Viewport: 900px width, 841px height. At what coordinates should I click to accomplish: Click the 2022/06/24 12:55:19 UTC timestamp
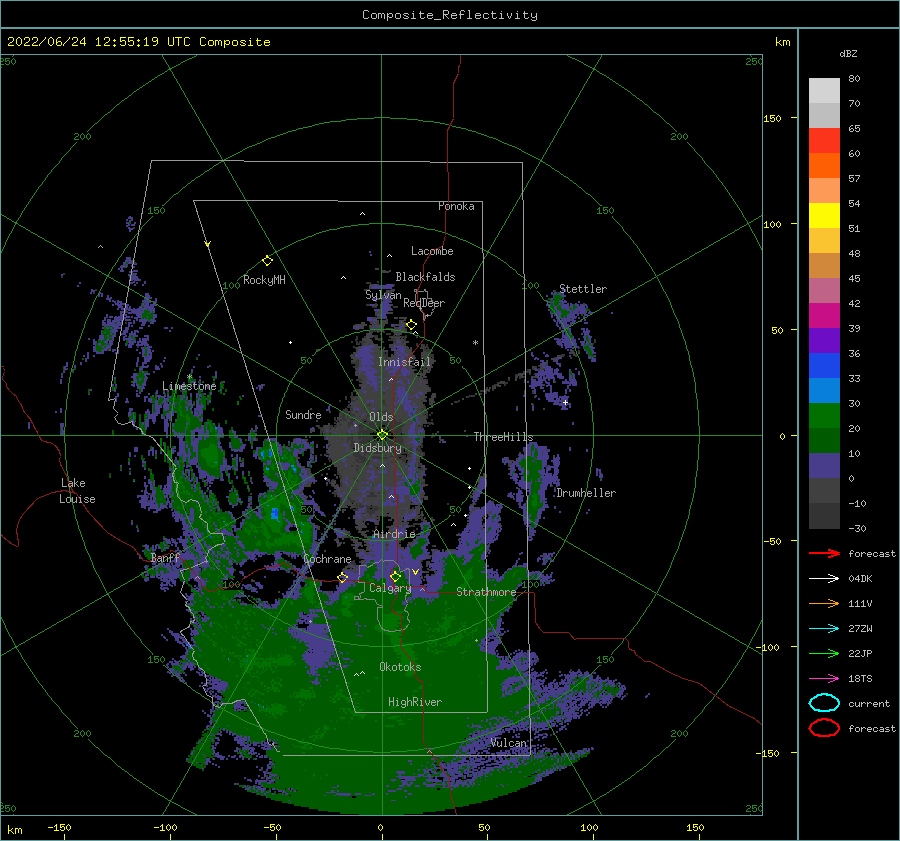point(99,42)
